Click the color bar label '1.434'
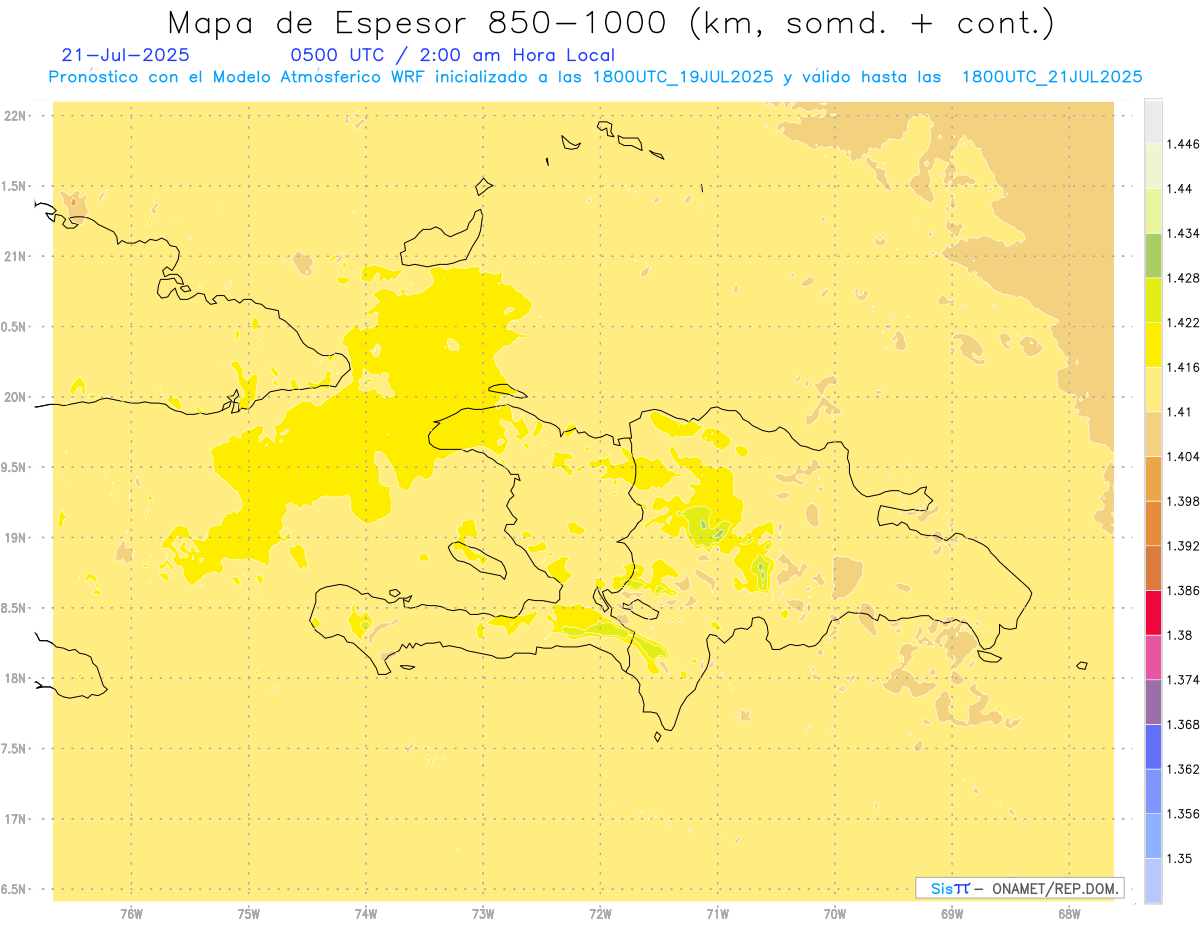The height and width of the screenshot is (927, 1200). [x=1183, y=233]
